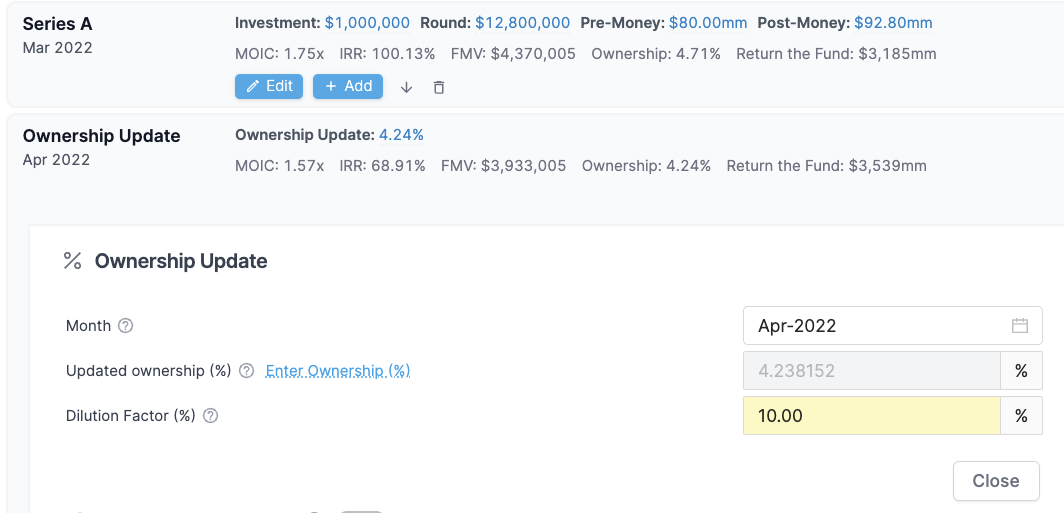Image resolution: width=1064 pixels, height=513 pixels.
Task: Click the Dilution Factor field showing 10.00
Action: point(870,416)
